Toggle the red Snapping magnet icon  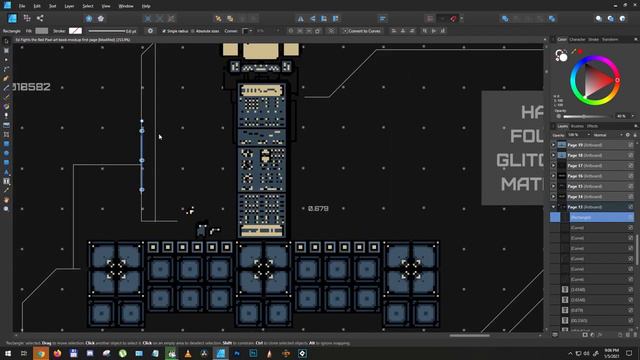point(453,19)
